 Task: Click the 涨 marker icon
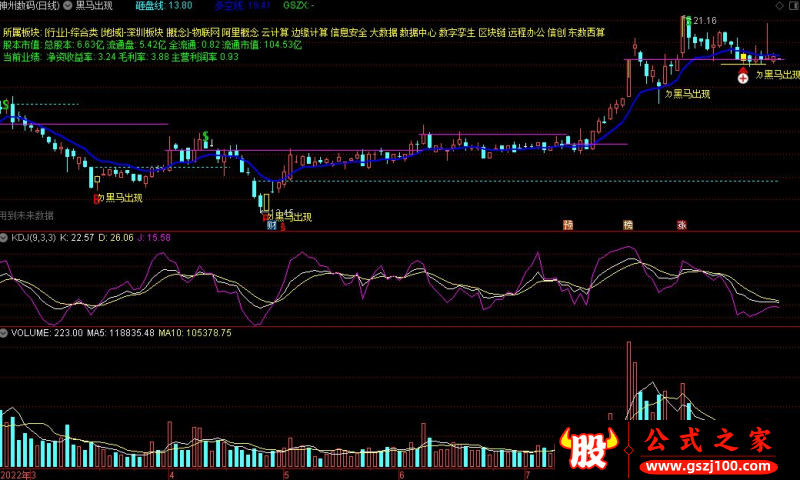682,225
